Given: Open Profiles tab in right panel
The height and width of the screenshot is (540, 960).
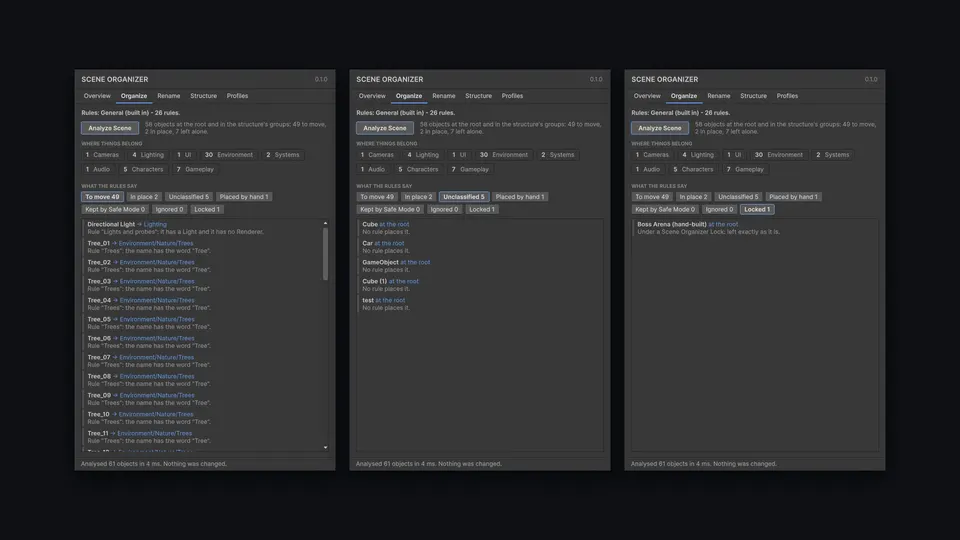Looking at the screenshot, I should [x=787, y=96].
